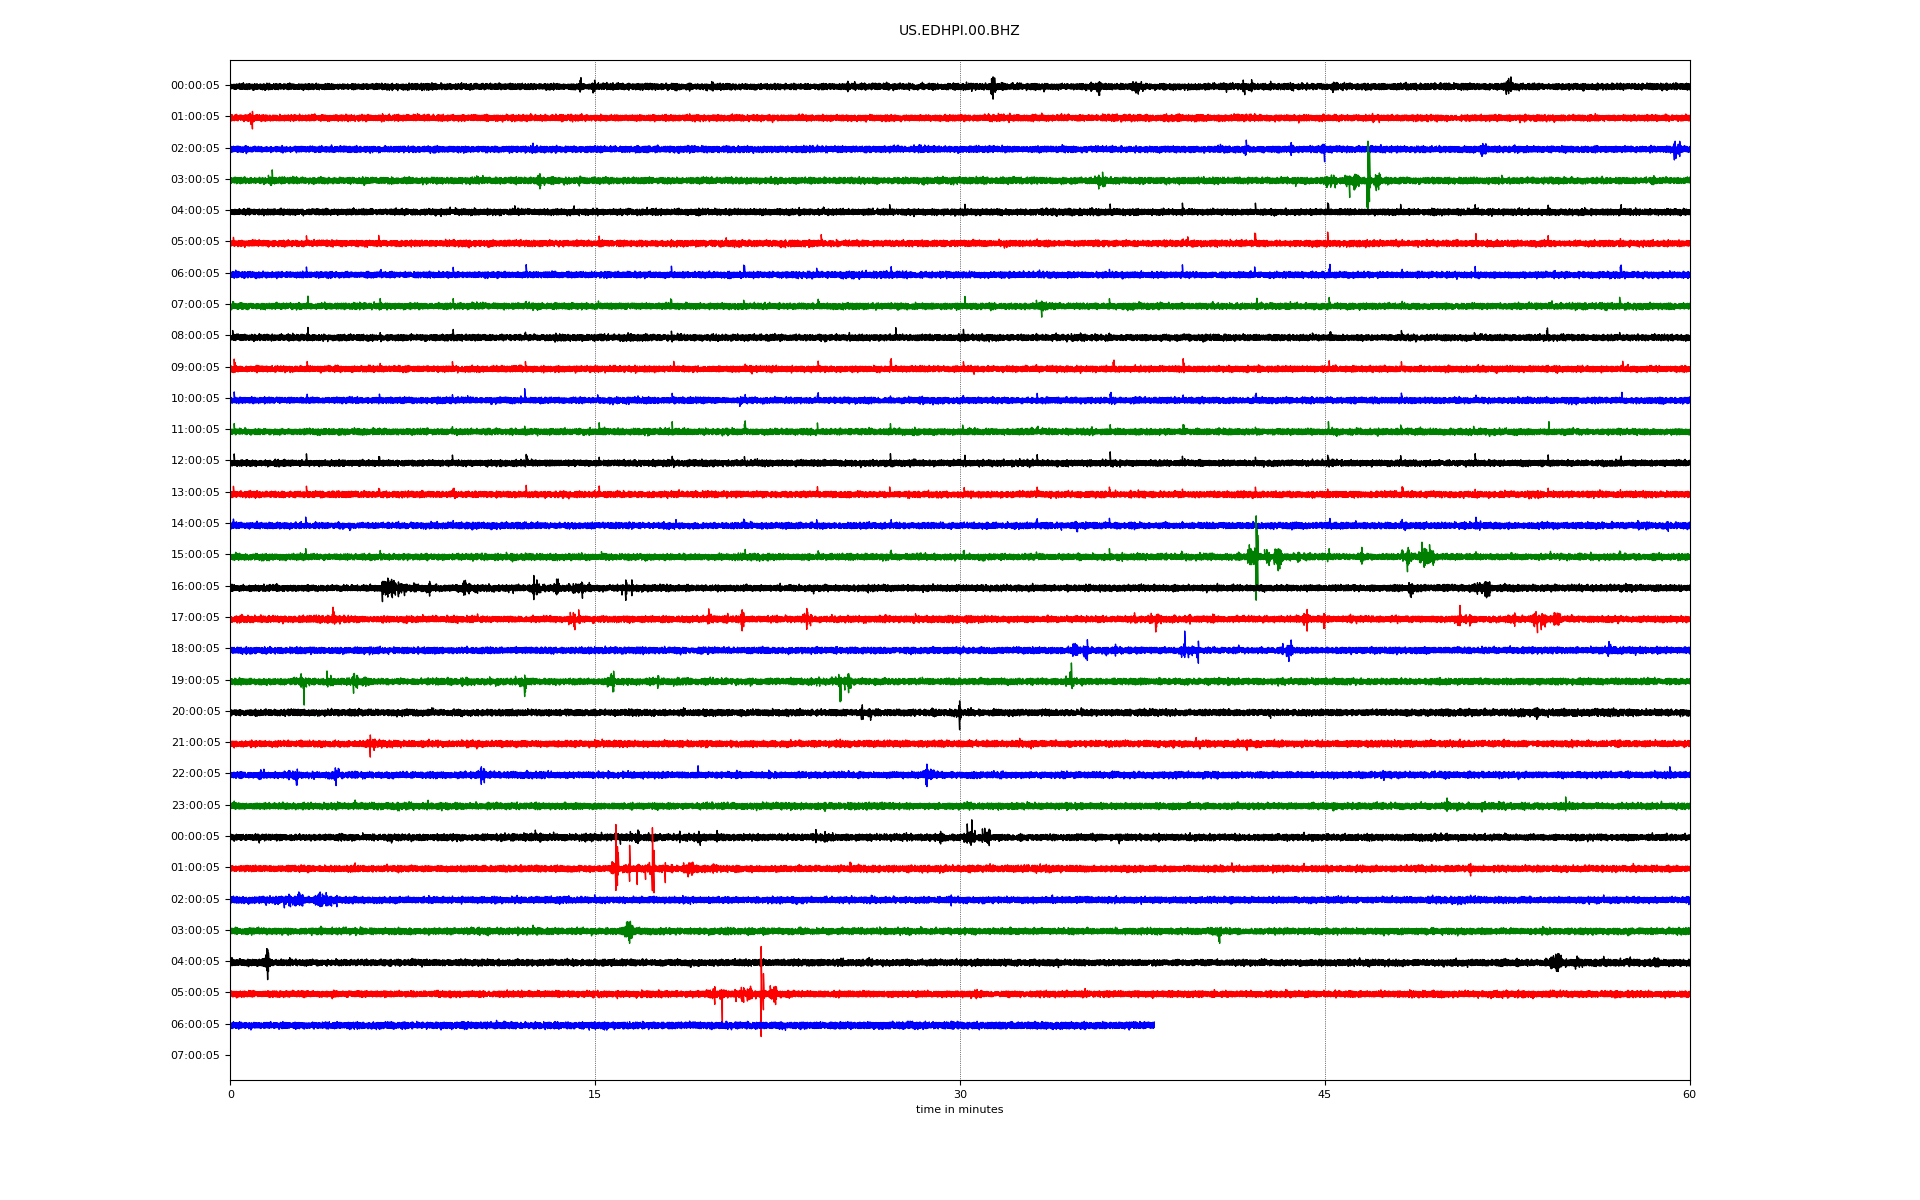Select the 17:00:05 row label
Viewport: 1920px width, 1200px height.
click(x=195, y=618)
